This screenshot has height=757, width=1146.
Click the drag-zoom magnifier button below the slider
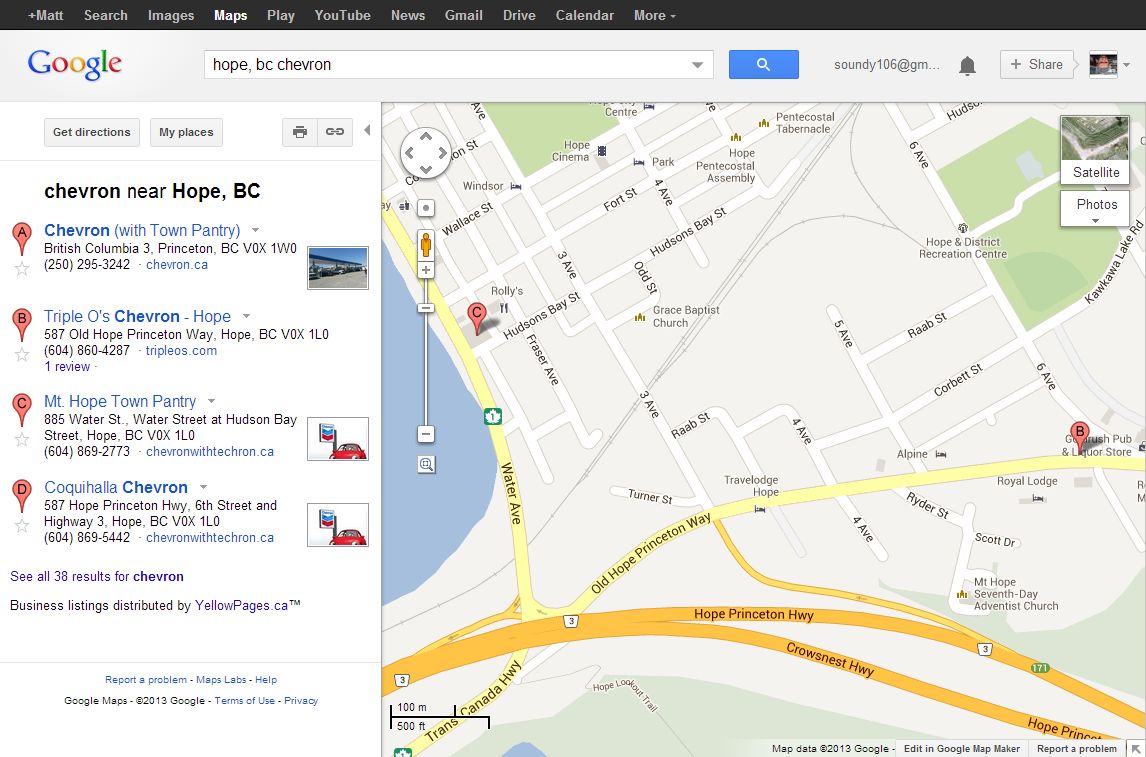pos(426,464)
